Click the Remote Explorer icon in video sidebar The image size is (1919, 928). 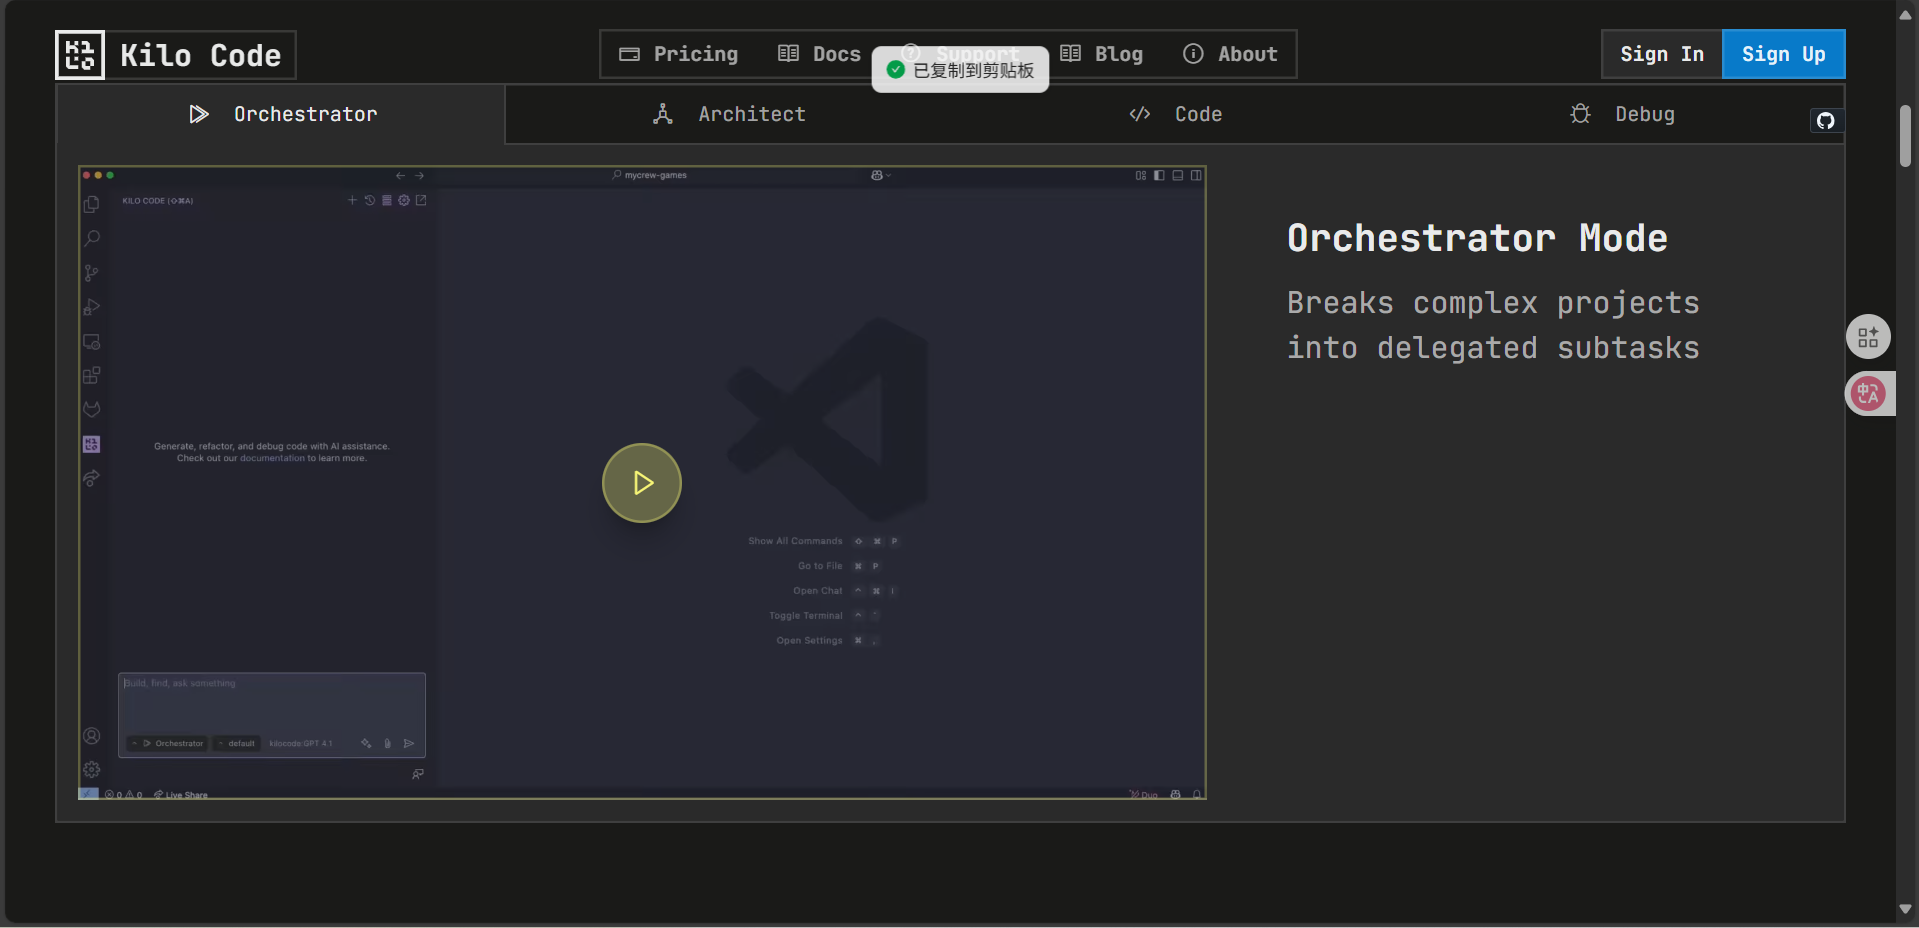[x=92, y=342]
